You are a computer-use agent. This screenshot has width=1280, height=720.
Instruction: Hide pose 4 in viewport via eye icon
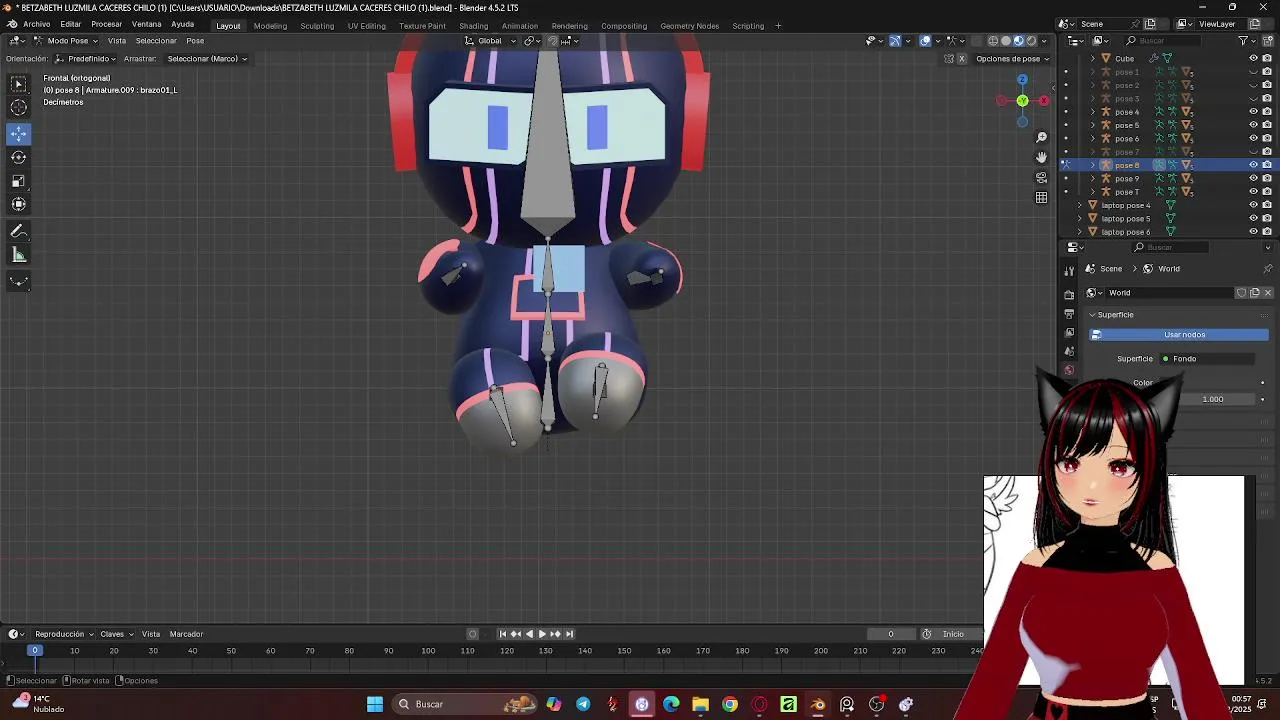pos(1253,112)
